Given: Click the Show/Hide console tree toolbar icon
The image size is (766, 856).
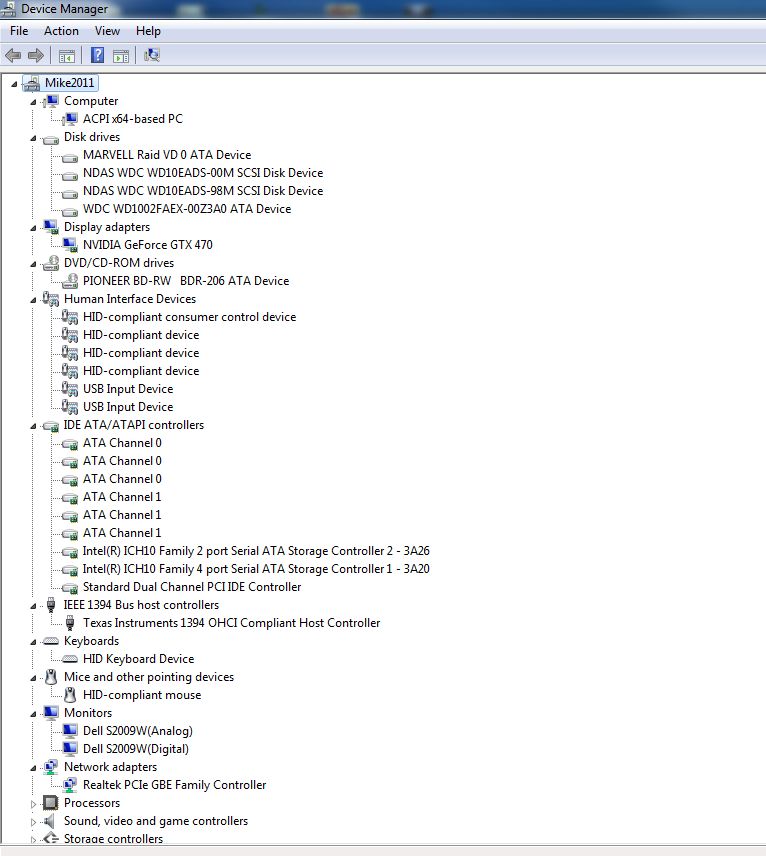Looking at the screenshot, I should [x=67, y=56].
